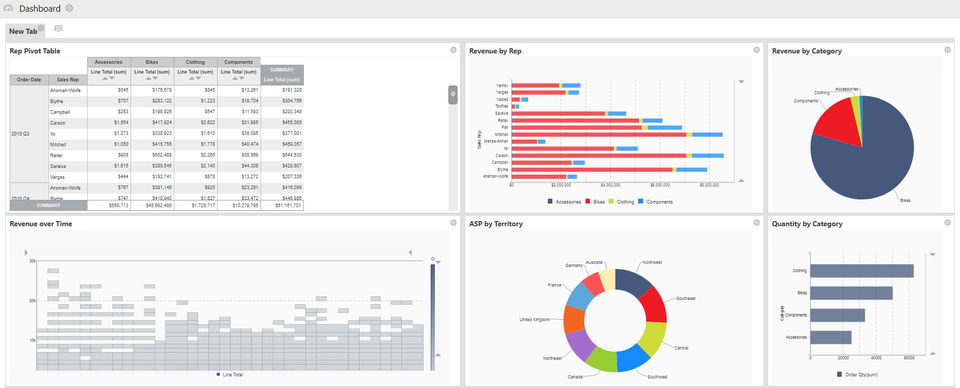The width and height of the screenshot is (960, 388).
Task: Sort Components Line Total descending arrow
Action: tap(242, 78)
